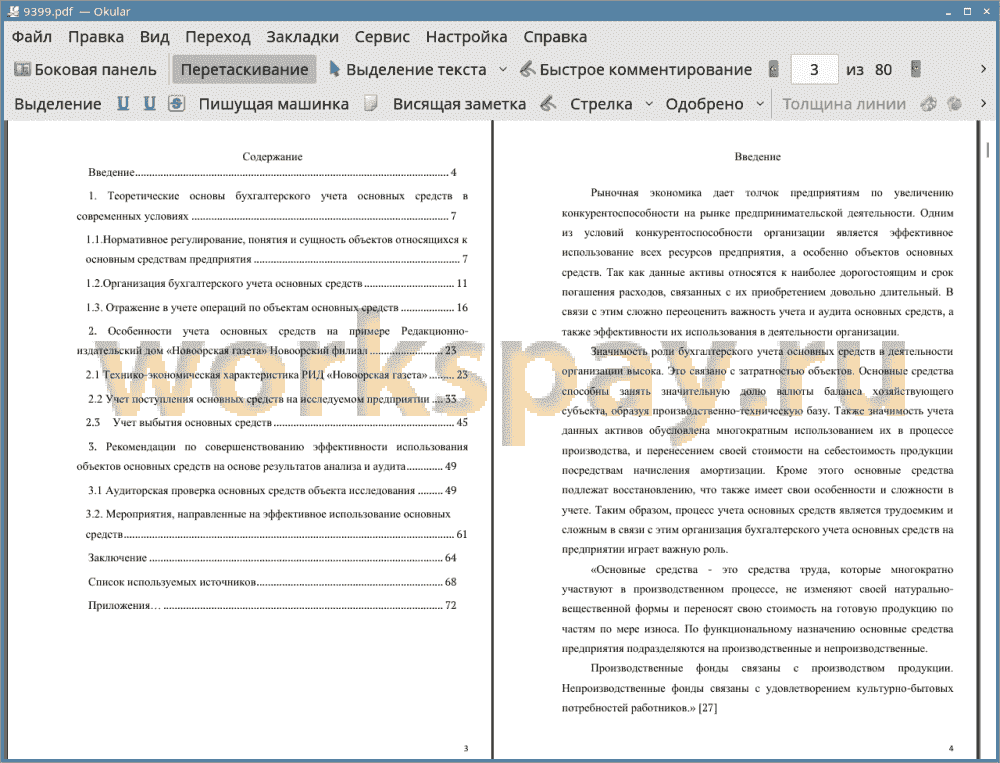Click contents entry '2.3 Учет выбытия основных средств'
The height and width of the screenshot is (763, 1000).
tap(276, 422)
